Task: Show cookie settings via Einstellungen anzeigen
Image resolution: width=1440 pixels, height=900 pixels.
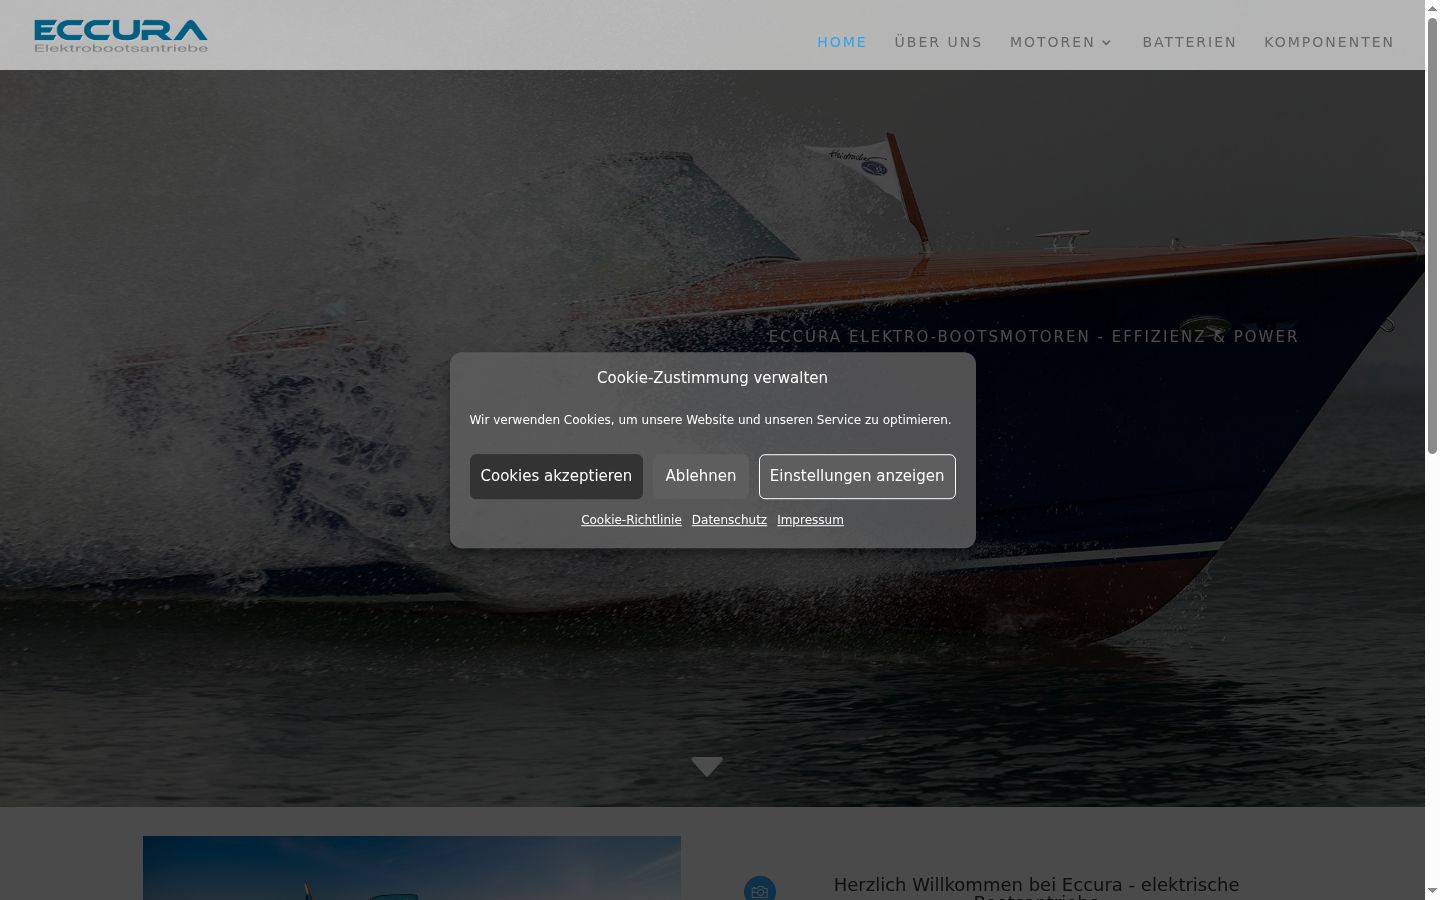Action: (857, 476)
